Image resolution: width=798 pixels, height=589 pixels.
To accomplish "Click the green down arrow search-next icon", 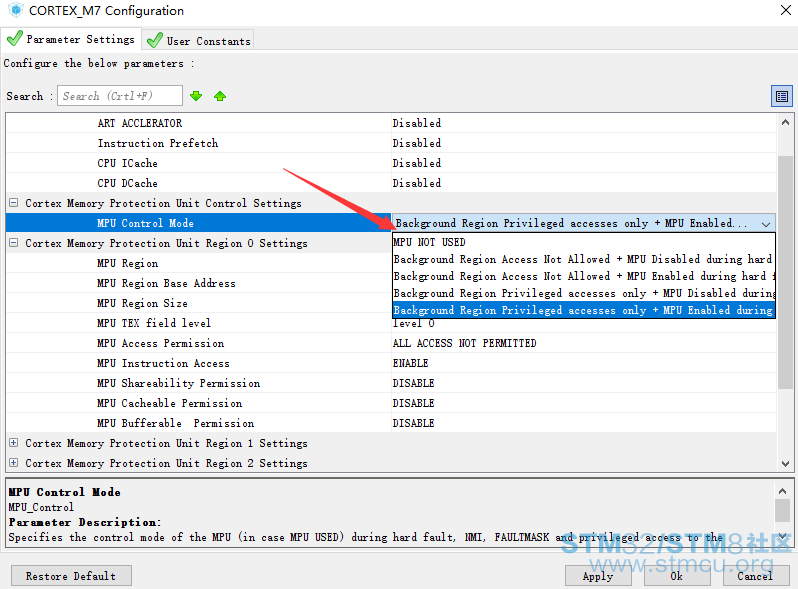I will point(196,96).
